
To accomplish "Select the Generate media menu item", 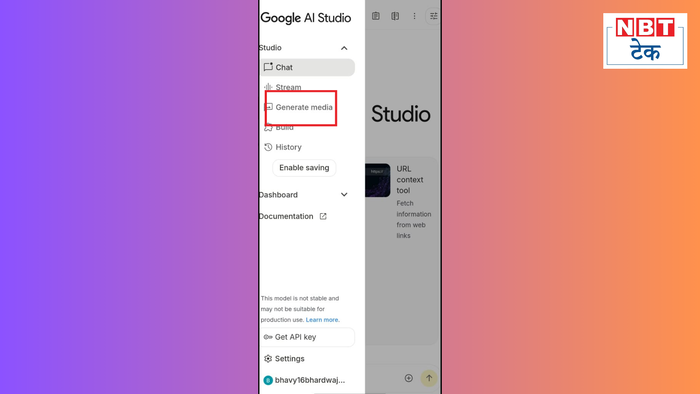I will [x=299, y=107].
